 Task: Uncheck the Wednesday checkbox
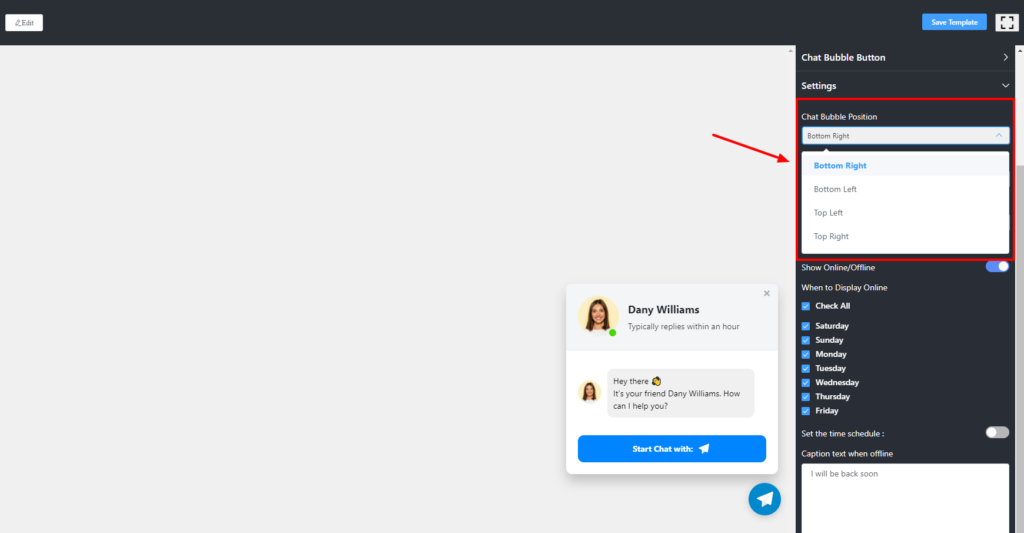click(x=806, y=383)
